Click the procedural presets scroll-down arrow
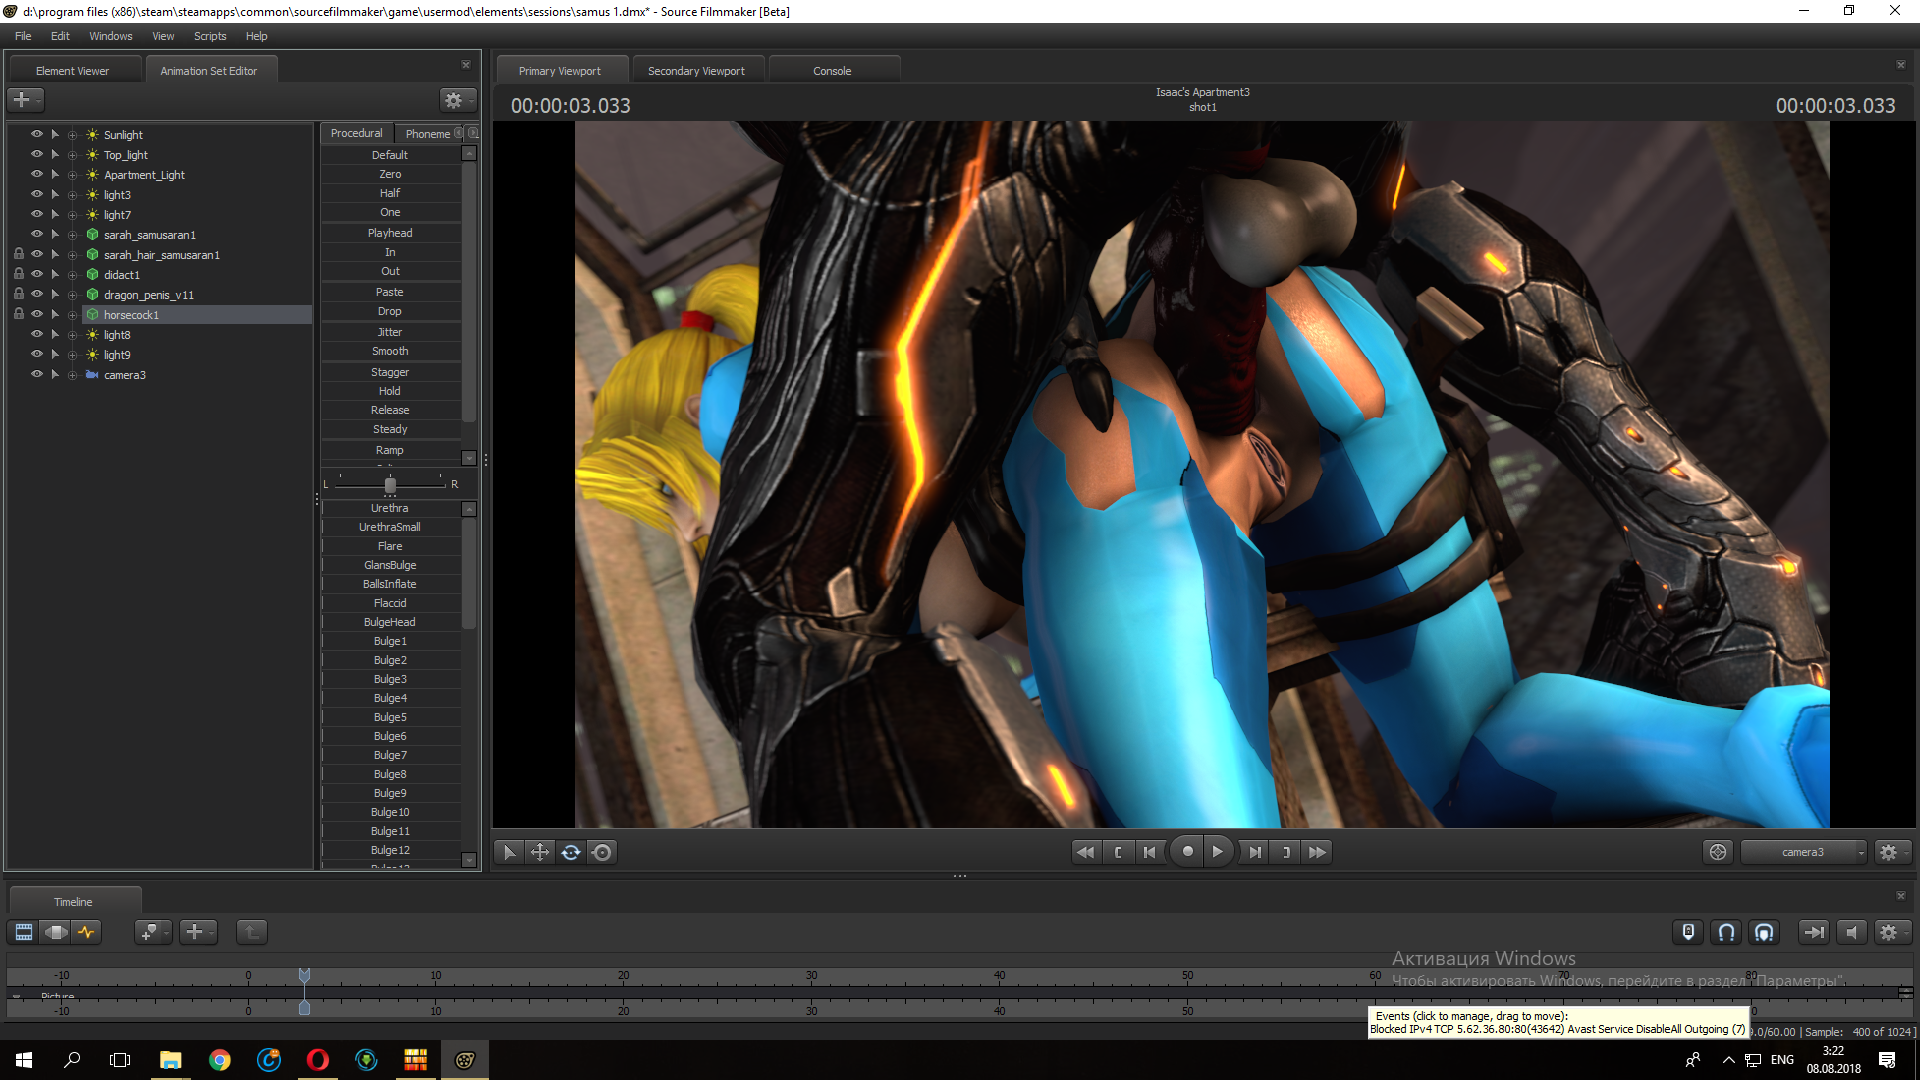Image resolution: width=1920 pixels, height=1080 pixels. click(x=469, y=458)
